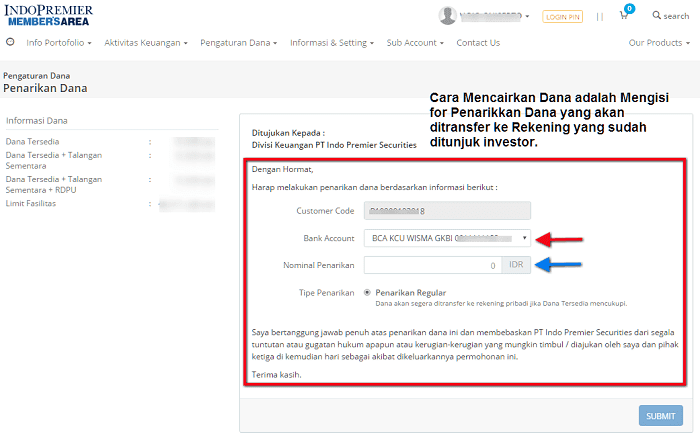This screenshot has height=440, width=700.
Task: Click the Dana Tersedia label
Action: pos(32,141)
